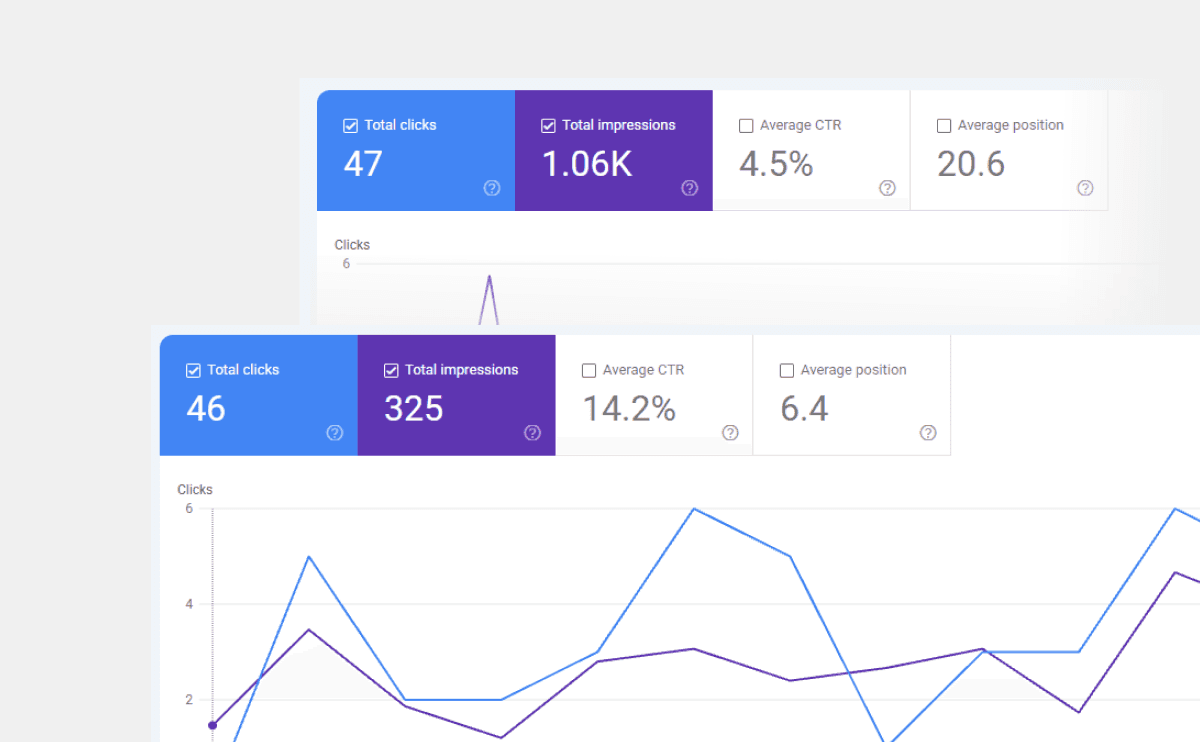Click axis value 4 on front chart
1200x742 pixels.
click(x=189, y=604)
